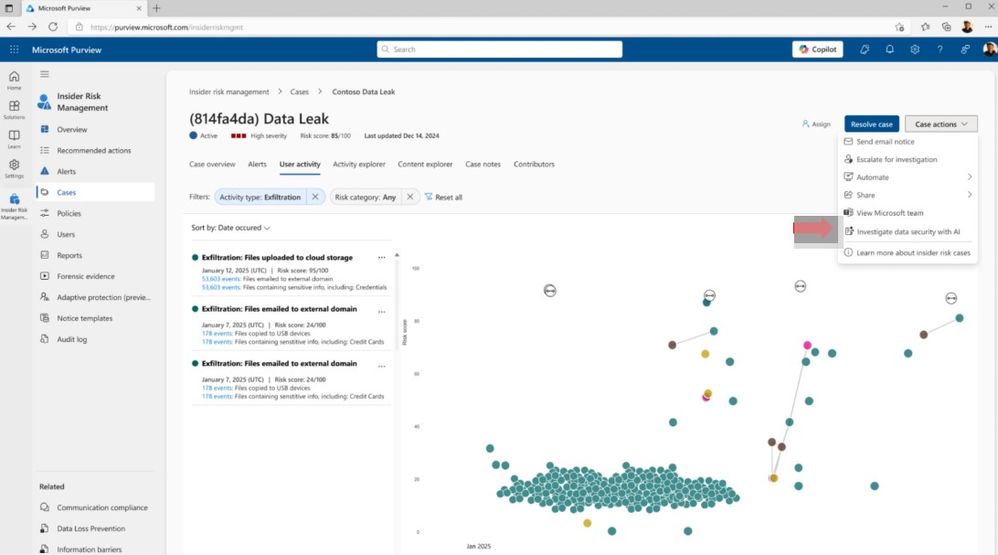The width and height of the screenshot is (998, 555).
Task: Open Case actions dropdown
Action: [x=941, y=124]
